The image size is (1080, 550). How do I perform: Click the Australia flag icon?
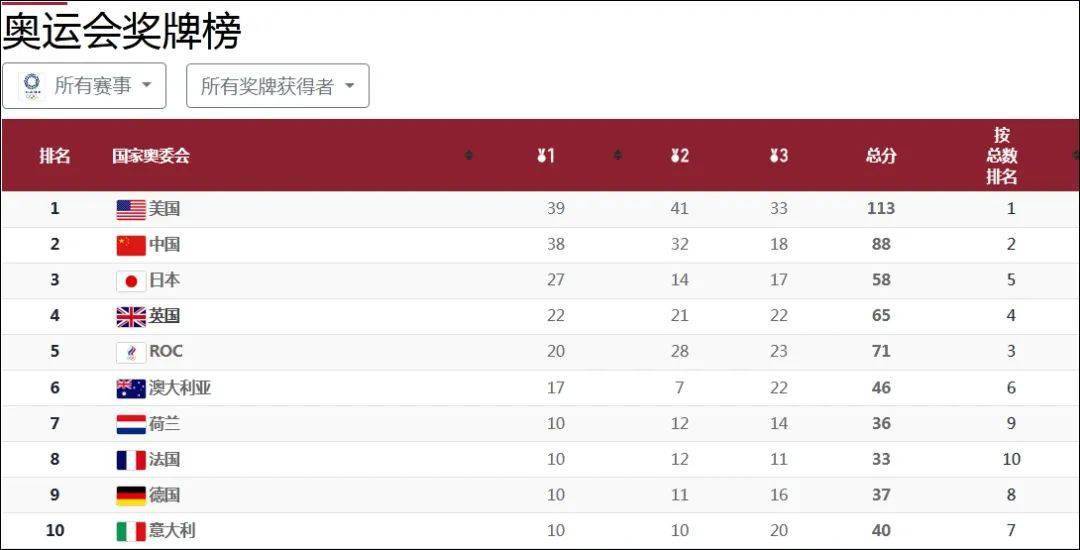131,388
